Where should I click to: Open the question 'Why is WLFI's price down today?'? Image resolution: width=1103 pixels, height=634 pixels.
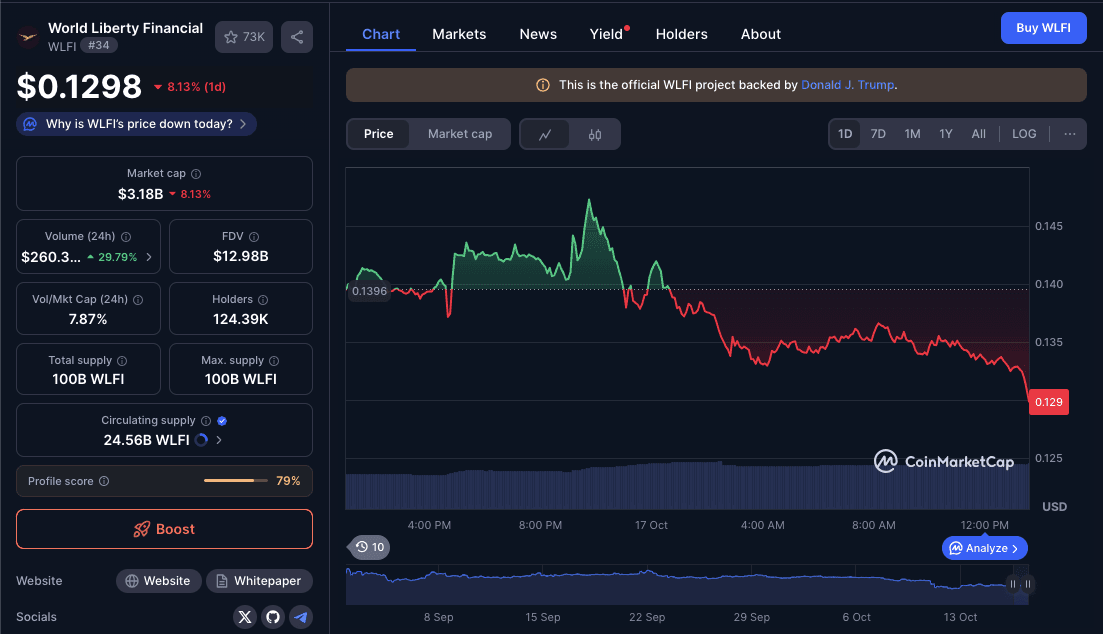point(135,123)
